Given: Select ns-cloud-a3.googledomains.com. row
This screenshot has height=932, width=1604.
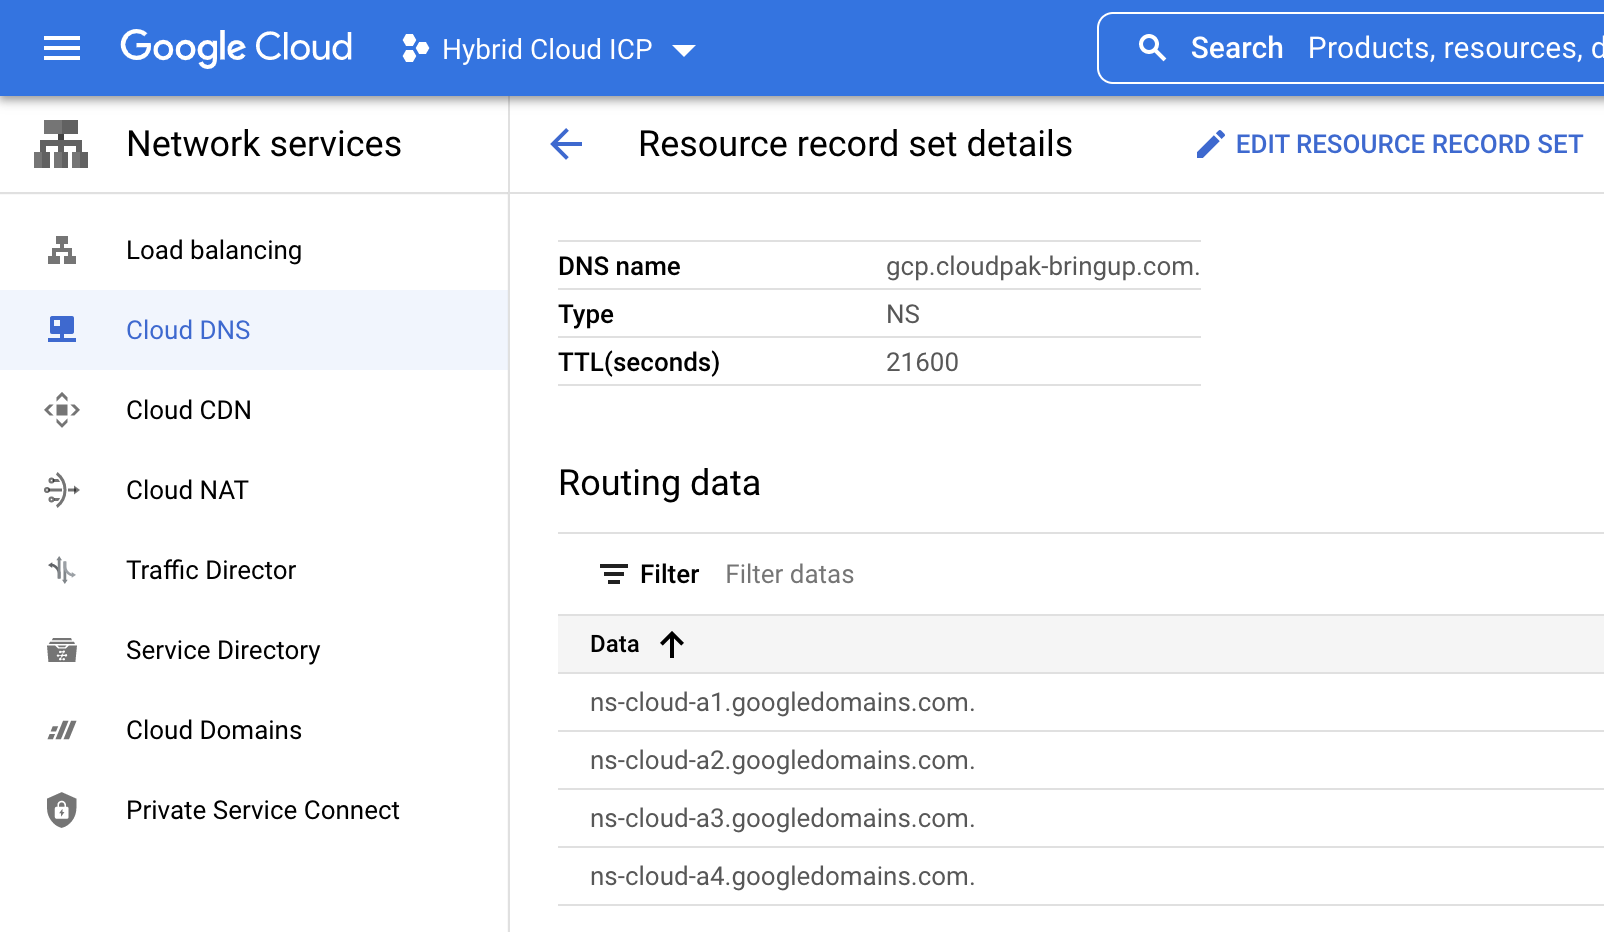Looking at the screenshot, I should [x=1081, y=818].
